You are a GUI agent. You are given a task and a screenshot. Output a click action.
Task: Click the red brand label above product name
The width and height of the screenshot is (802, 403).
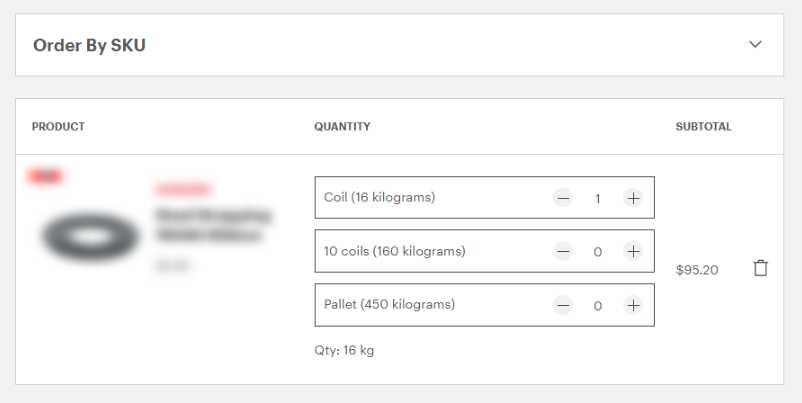click(183, 189)
